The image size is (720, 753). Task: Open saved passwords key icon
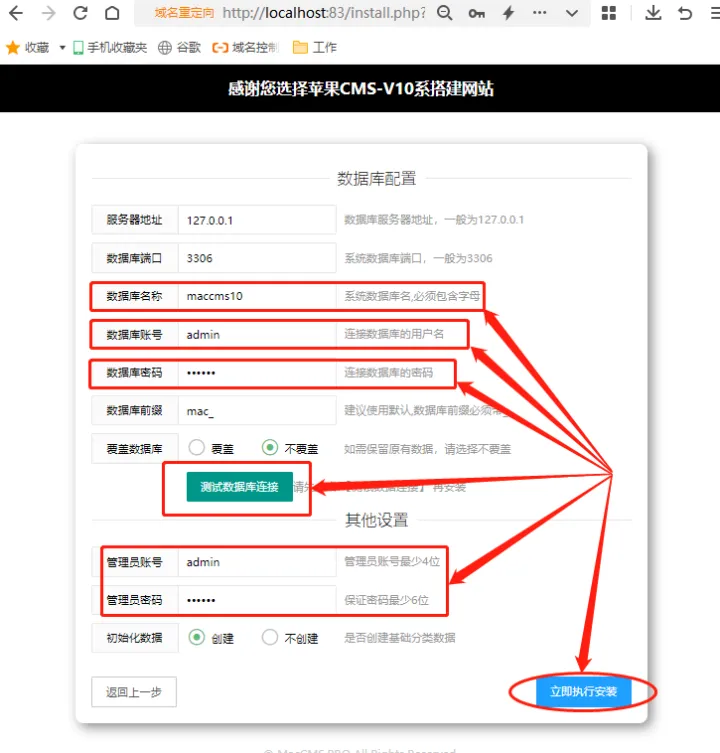coord(476,13)
